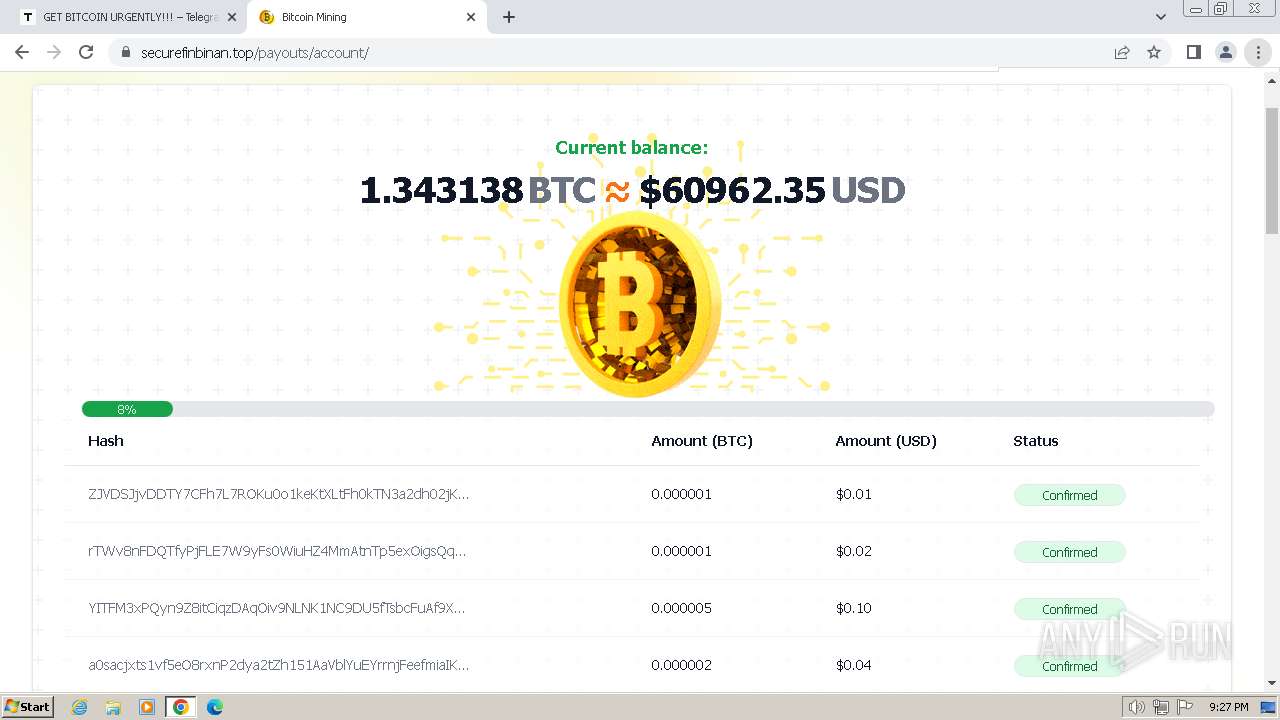Open the Windows Start menu
1280x720 pixels.
(x=28, y=707)
